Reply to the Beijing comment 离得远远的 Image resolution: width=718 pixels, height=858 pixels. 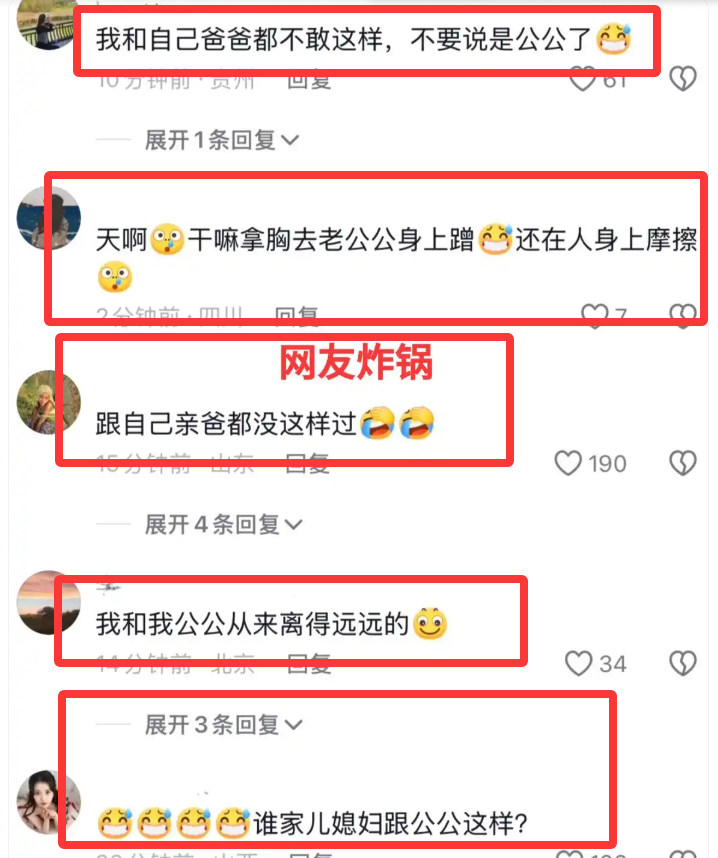[309, 664]
